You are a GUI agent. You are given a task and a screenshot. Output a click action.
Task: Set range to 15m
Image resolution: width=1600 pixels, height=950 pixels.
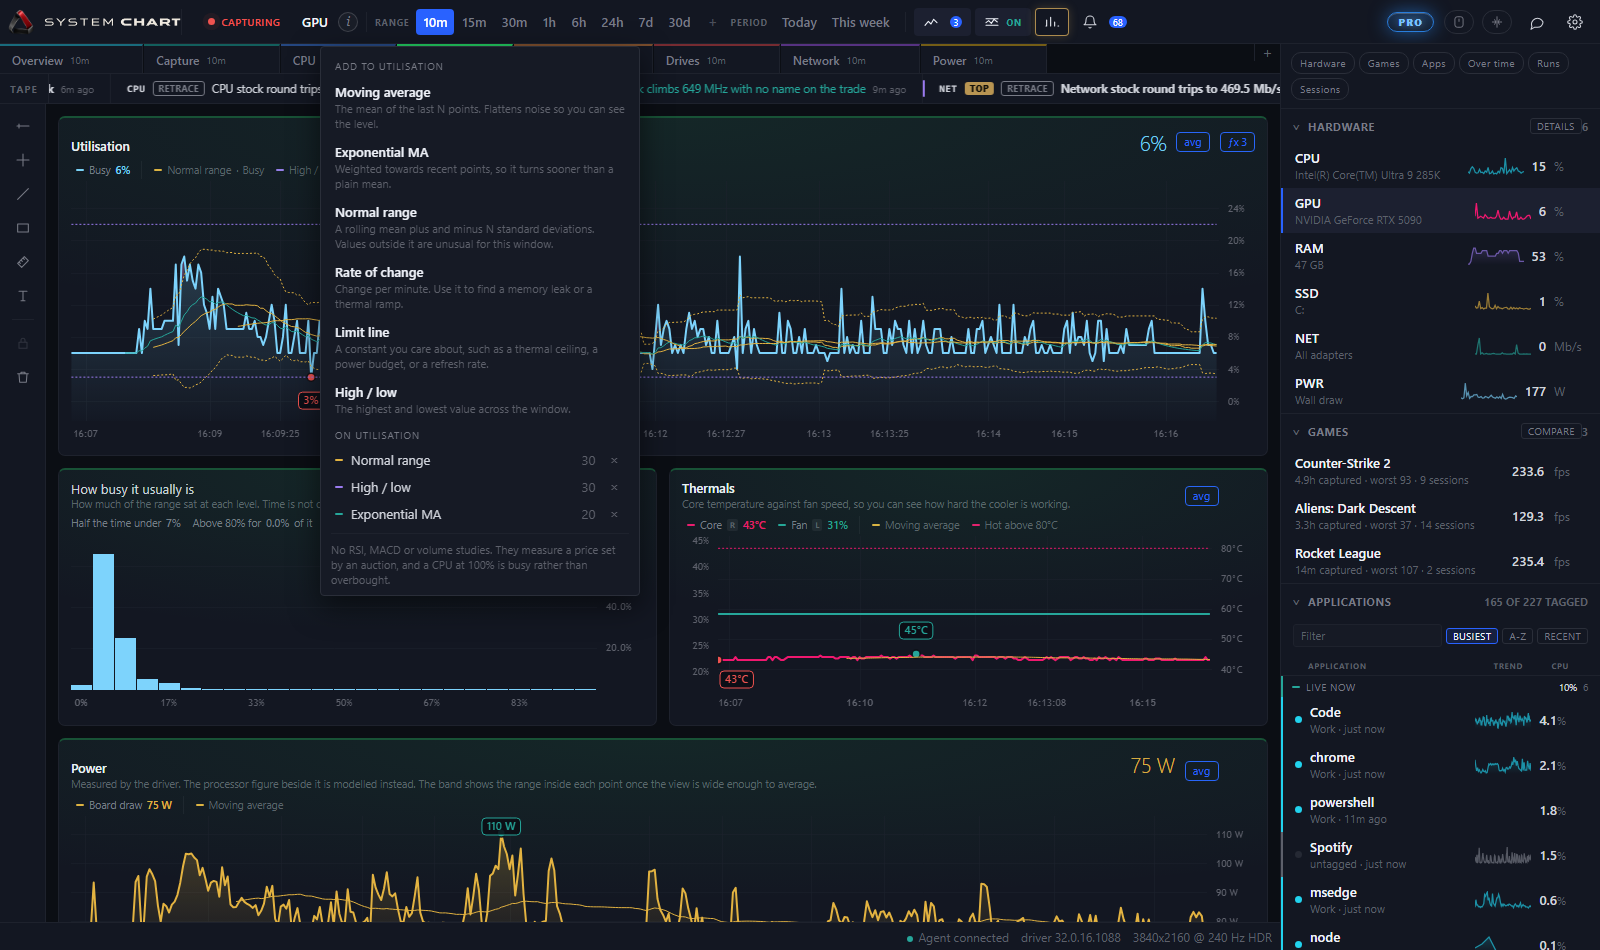474,22
